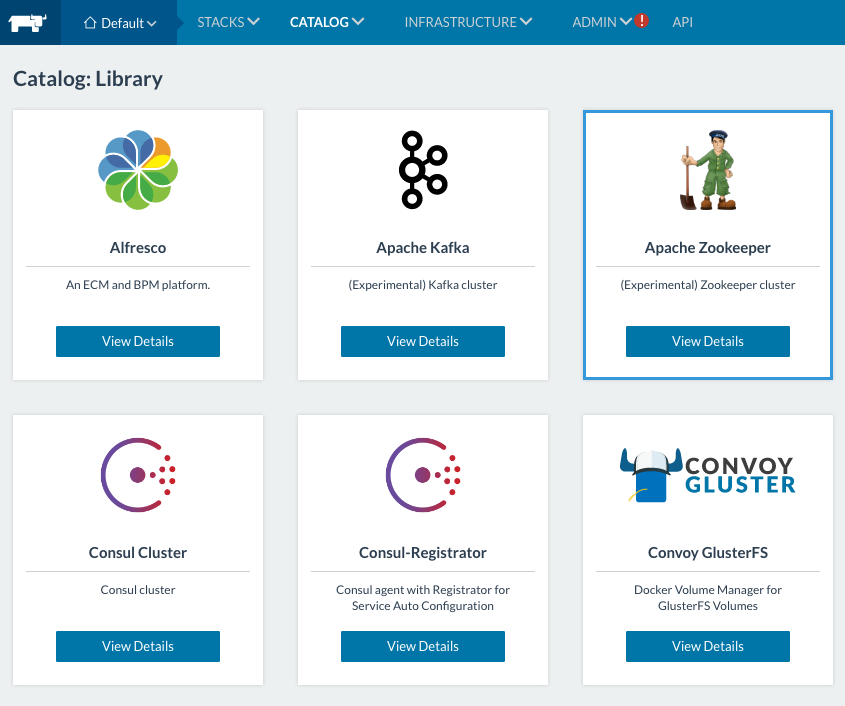Screen dimensions: 845x706
Task: Expand the Stacks menu
Action: tap(228, 22)
